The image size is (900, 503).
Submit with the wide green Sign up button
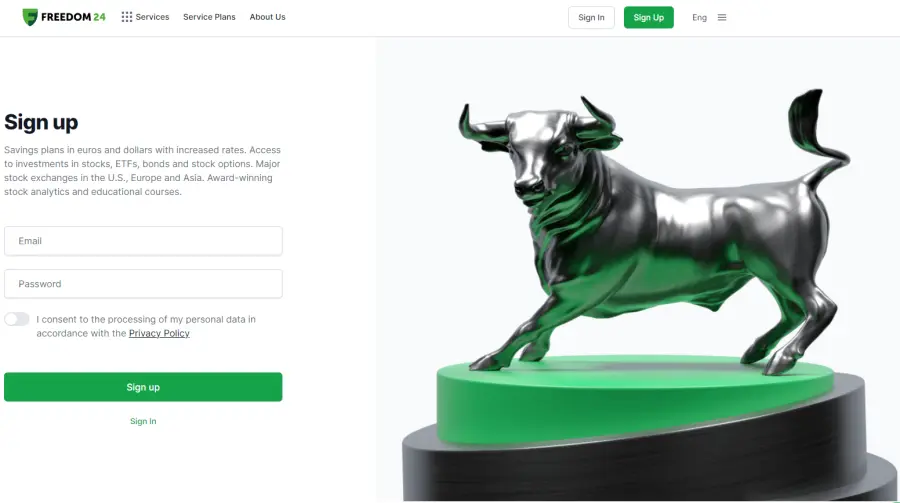pos(143,387)
